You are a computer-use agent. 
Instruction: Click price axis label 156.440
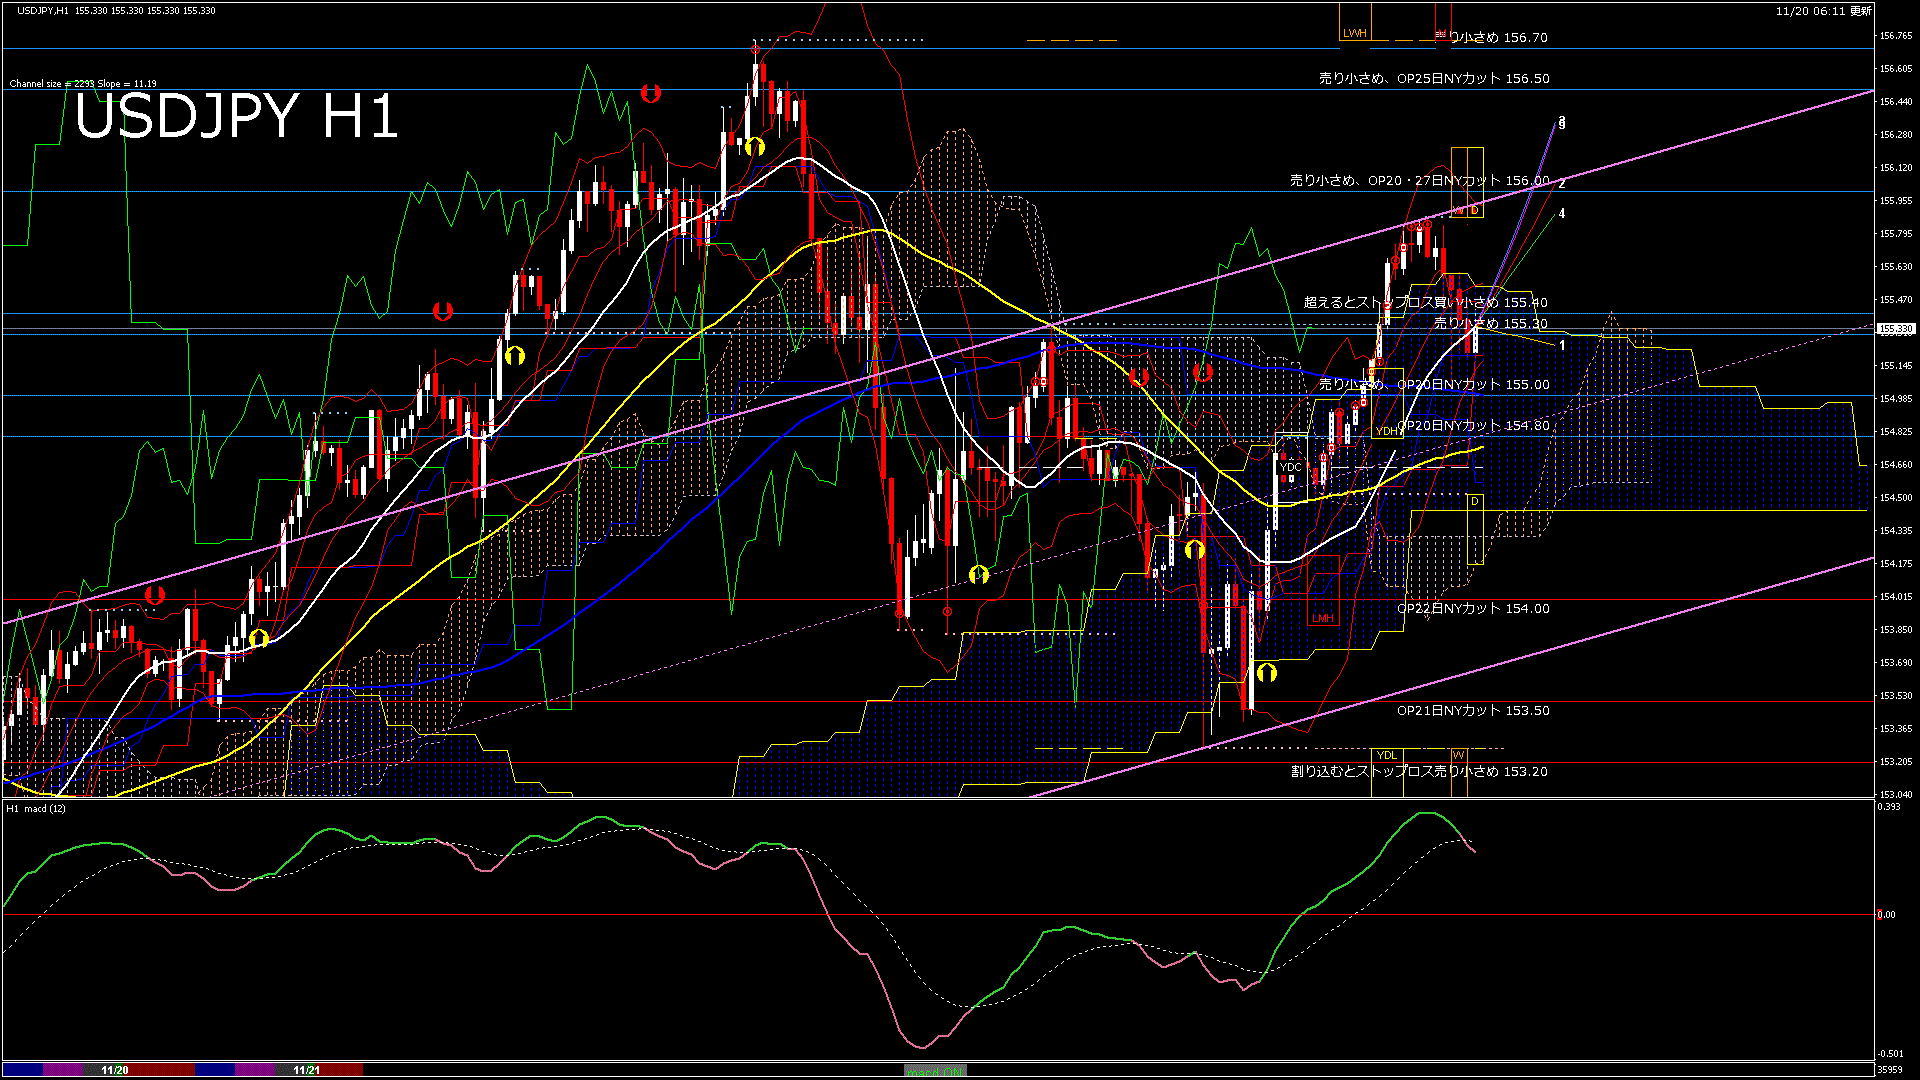click(x=1896, y=102)
